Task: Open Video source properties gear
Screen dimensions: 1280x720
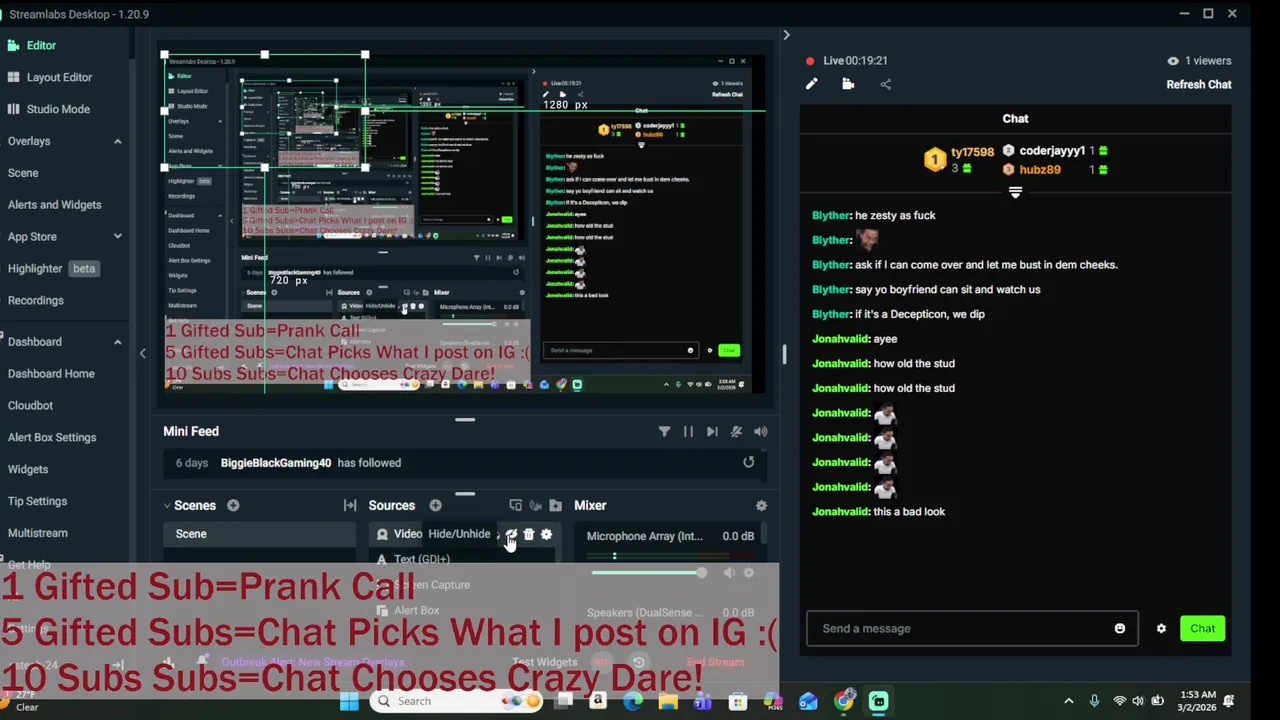Action: 546,535
